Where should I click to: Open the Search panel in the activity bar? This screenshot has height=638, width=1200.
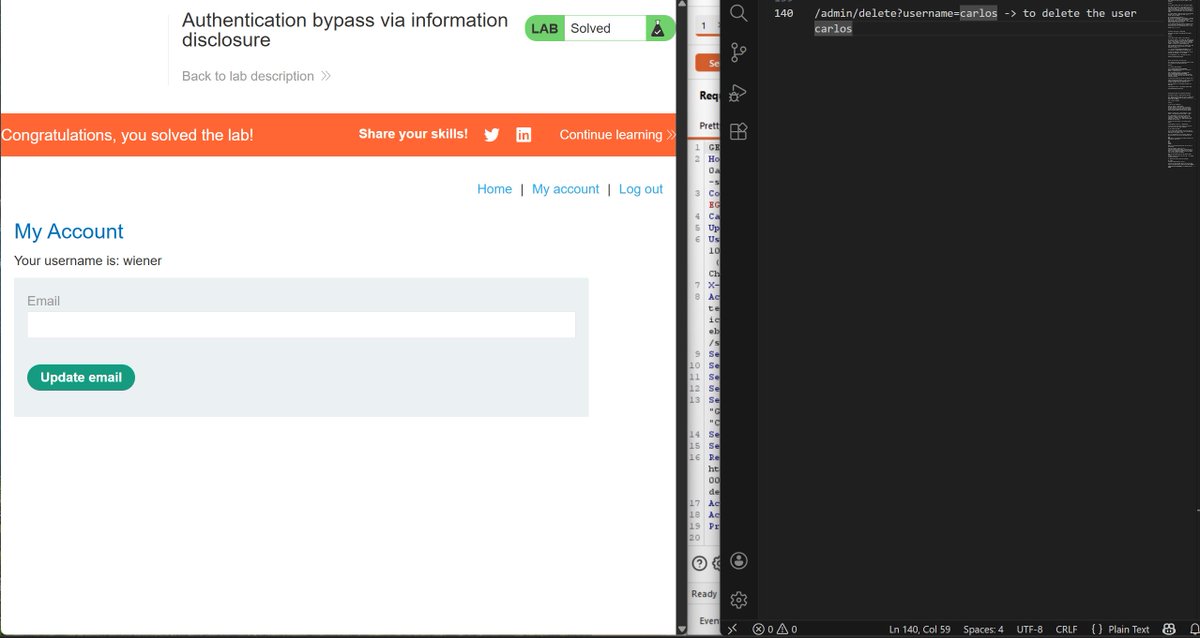pos(738,13)
